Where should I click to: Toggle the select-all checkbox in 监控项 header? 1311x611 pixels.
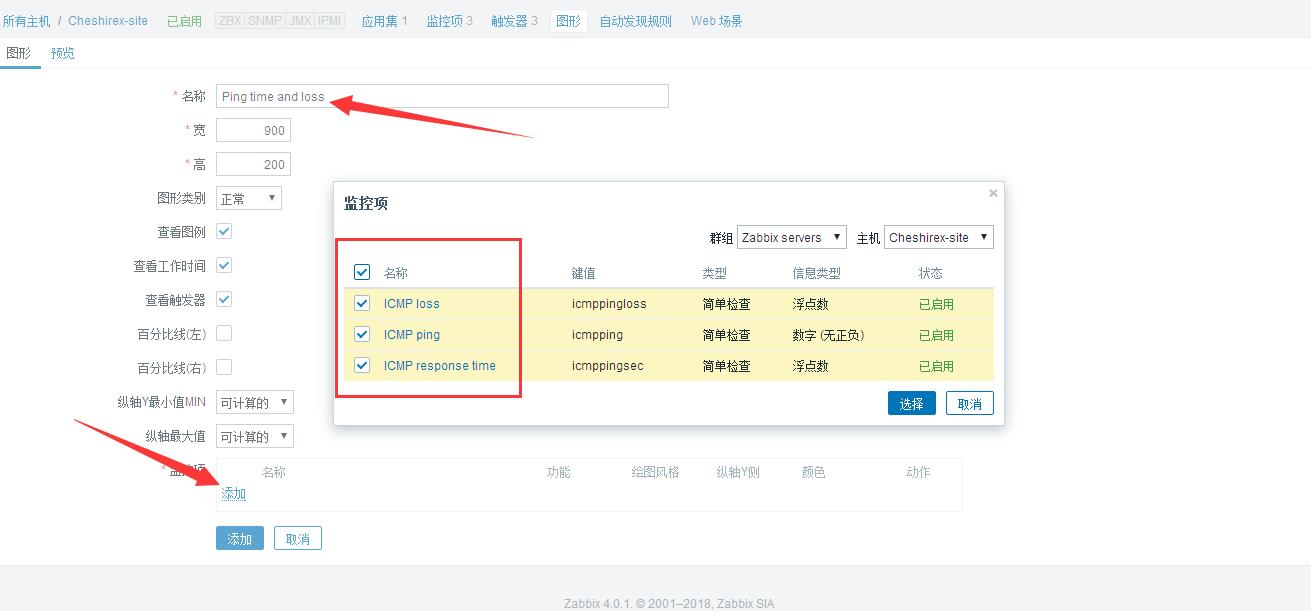362,272
